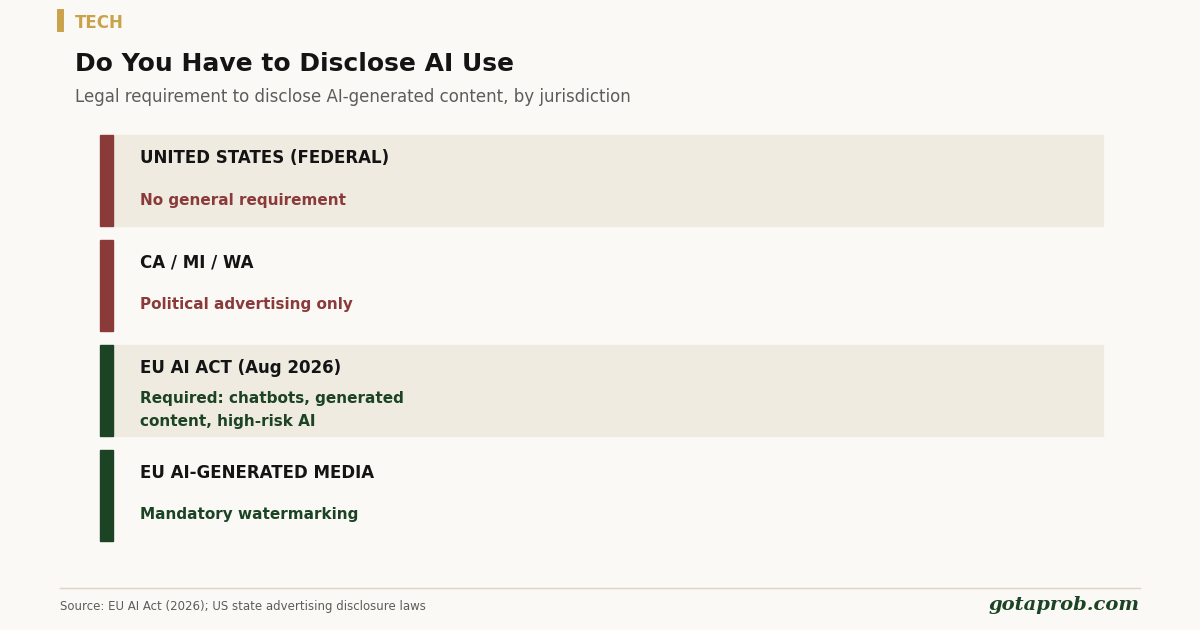Select the UNITED STATES (FEDERAL) heading
The height and width of the screenshot is (630, 1200).
264,158
